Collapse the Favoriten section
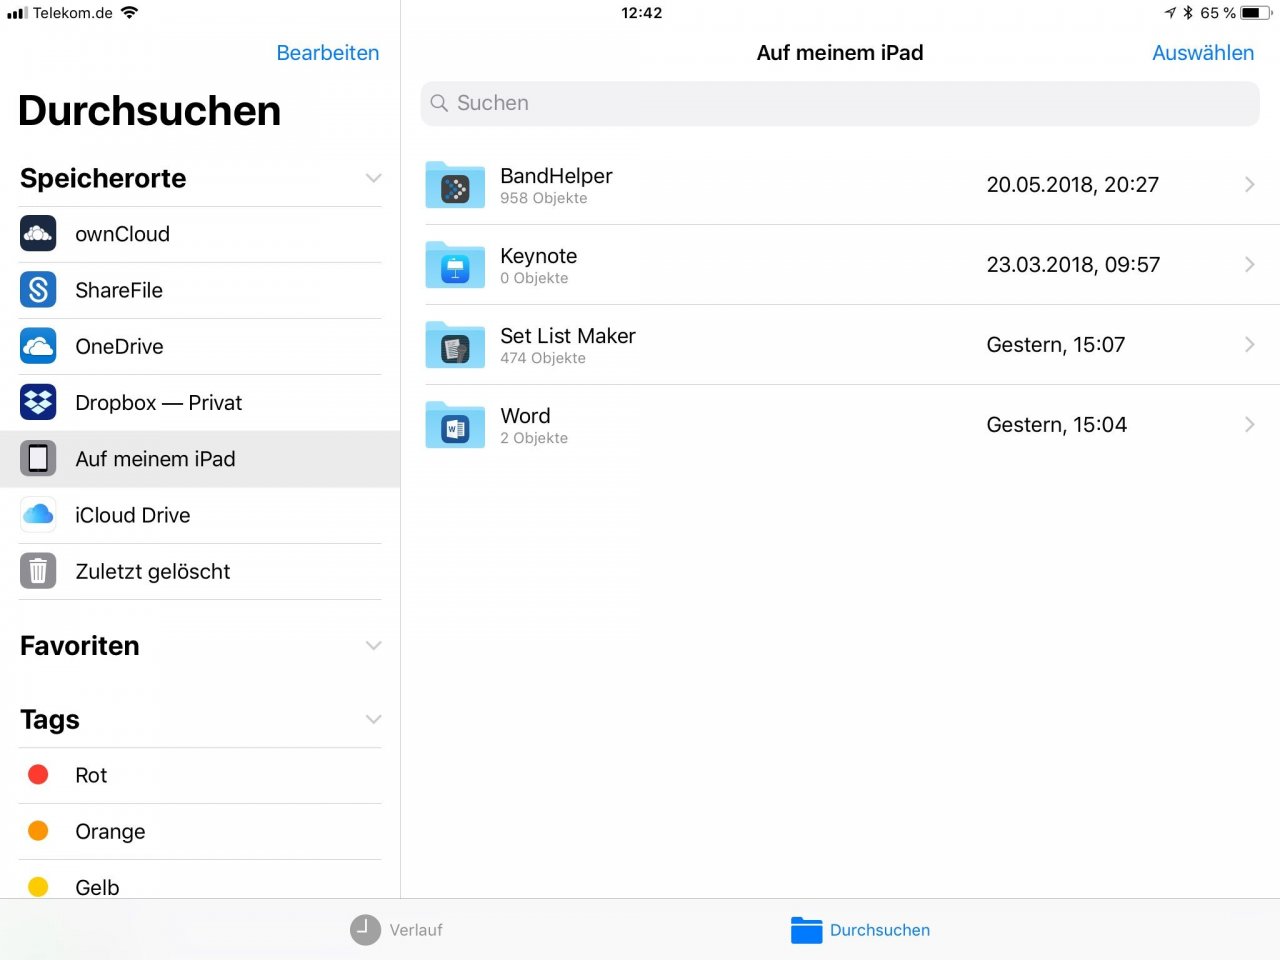 373,645
